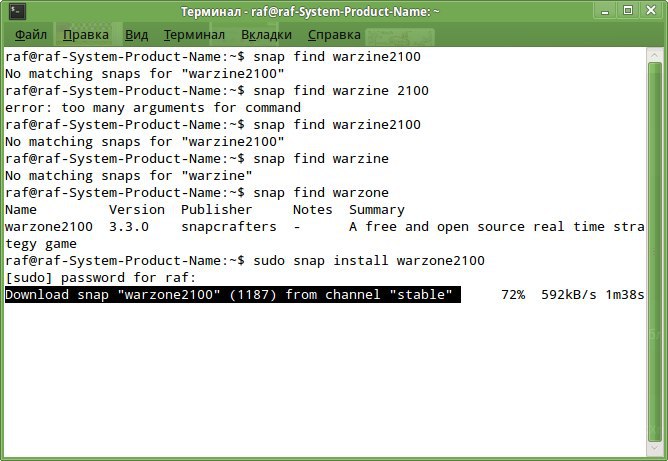This screenshot has height=461, width=668.
Task: Click the "Name" column header
Action: coord(21,210)
